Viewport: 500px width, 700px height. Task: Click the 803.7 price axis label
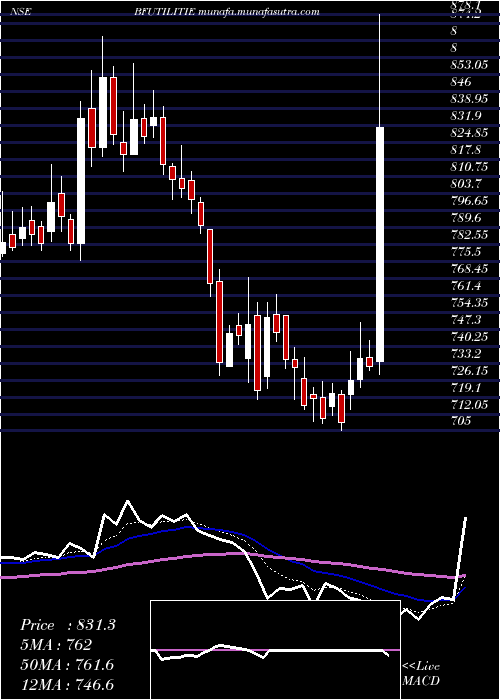465,183
